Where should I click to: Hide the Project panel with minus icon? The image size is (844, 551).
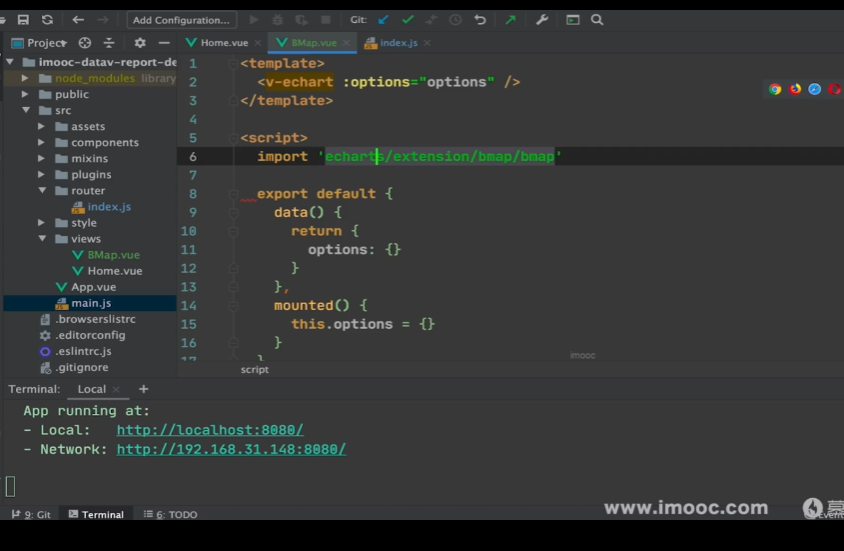tap(164, 43)
